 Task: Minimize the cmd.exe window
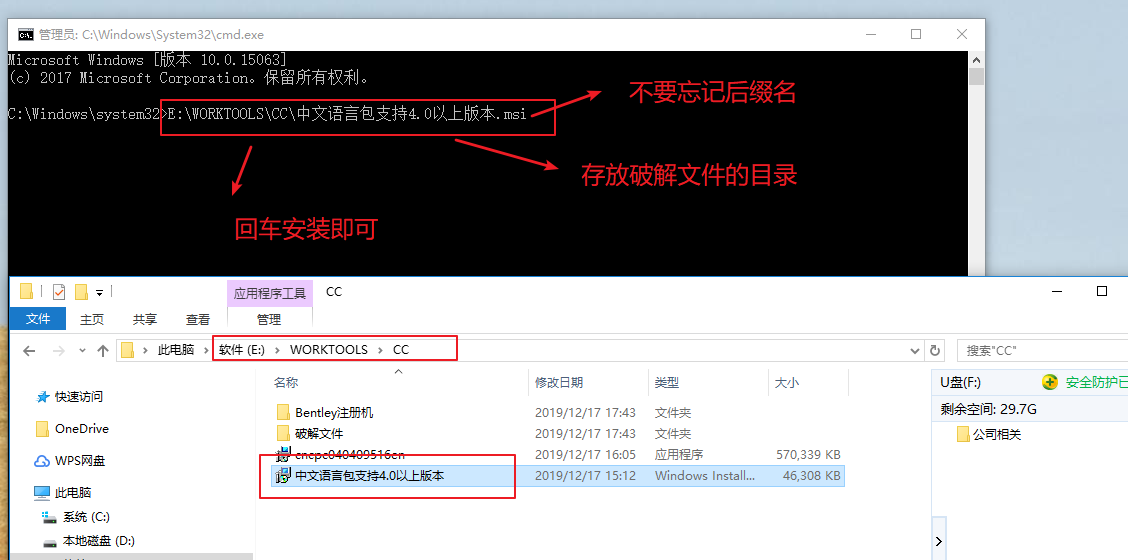[x=870, y=34]
